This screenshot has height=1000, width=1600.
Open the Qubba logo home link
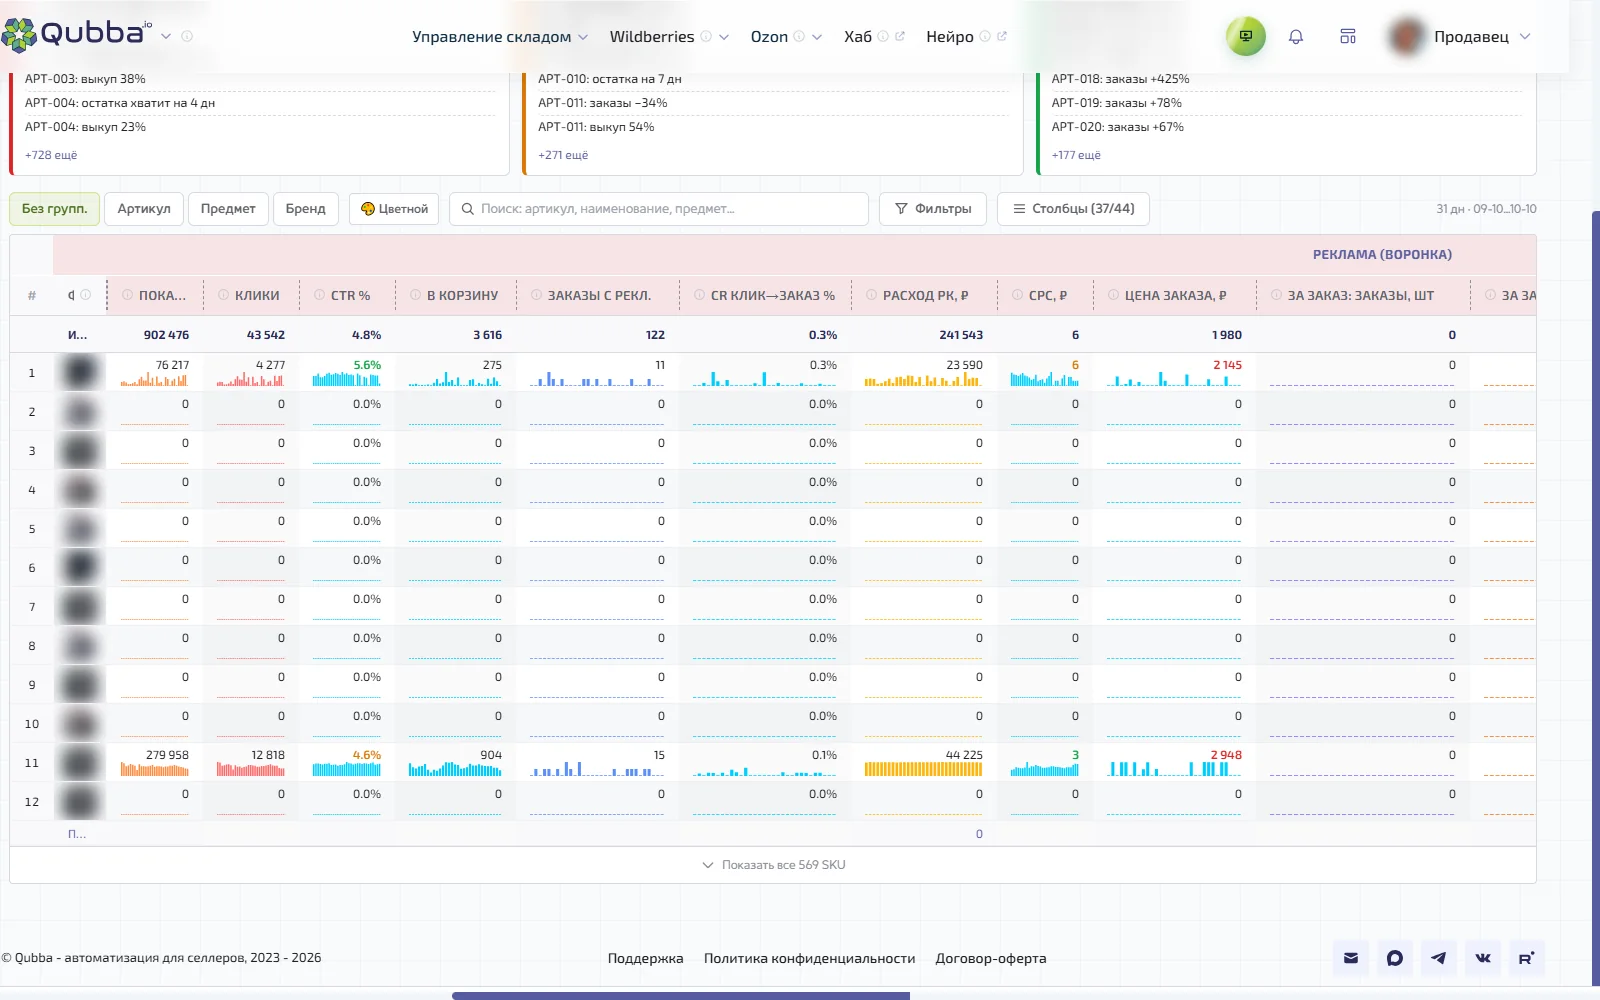coord(77,34)
